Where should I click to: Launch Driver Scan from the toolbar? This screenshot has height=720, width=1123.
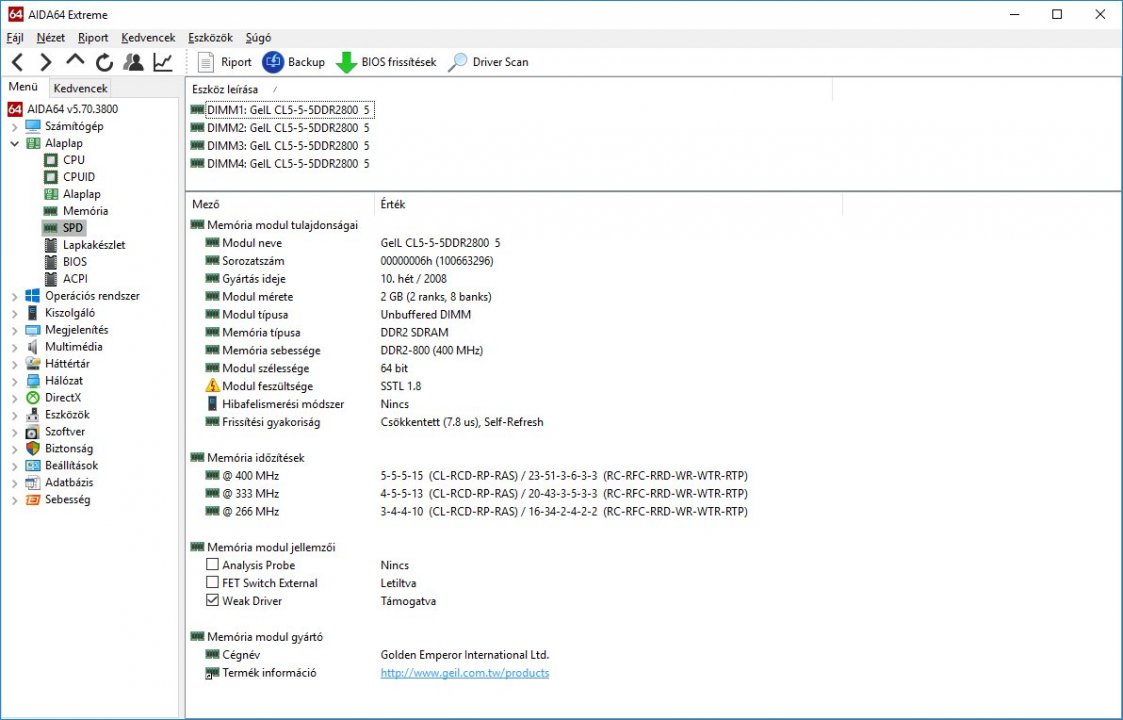pyautogui.click(x=488, y=62)
